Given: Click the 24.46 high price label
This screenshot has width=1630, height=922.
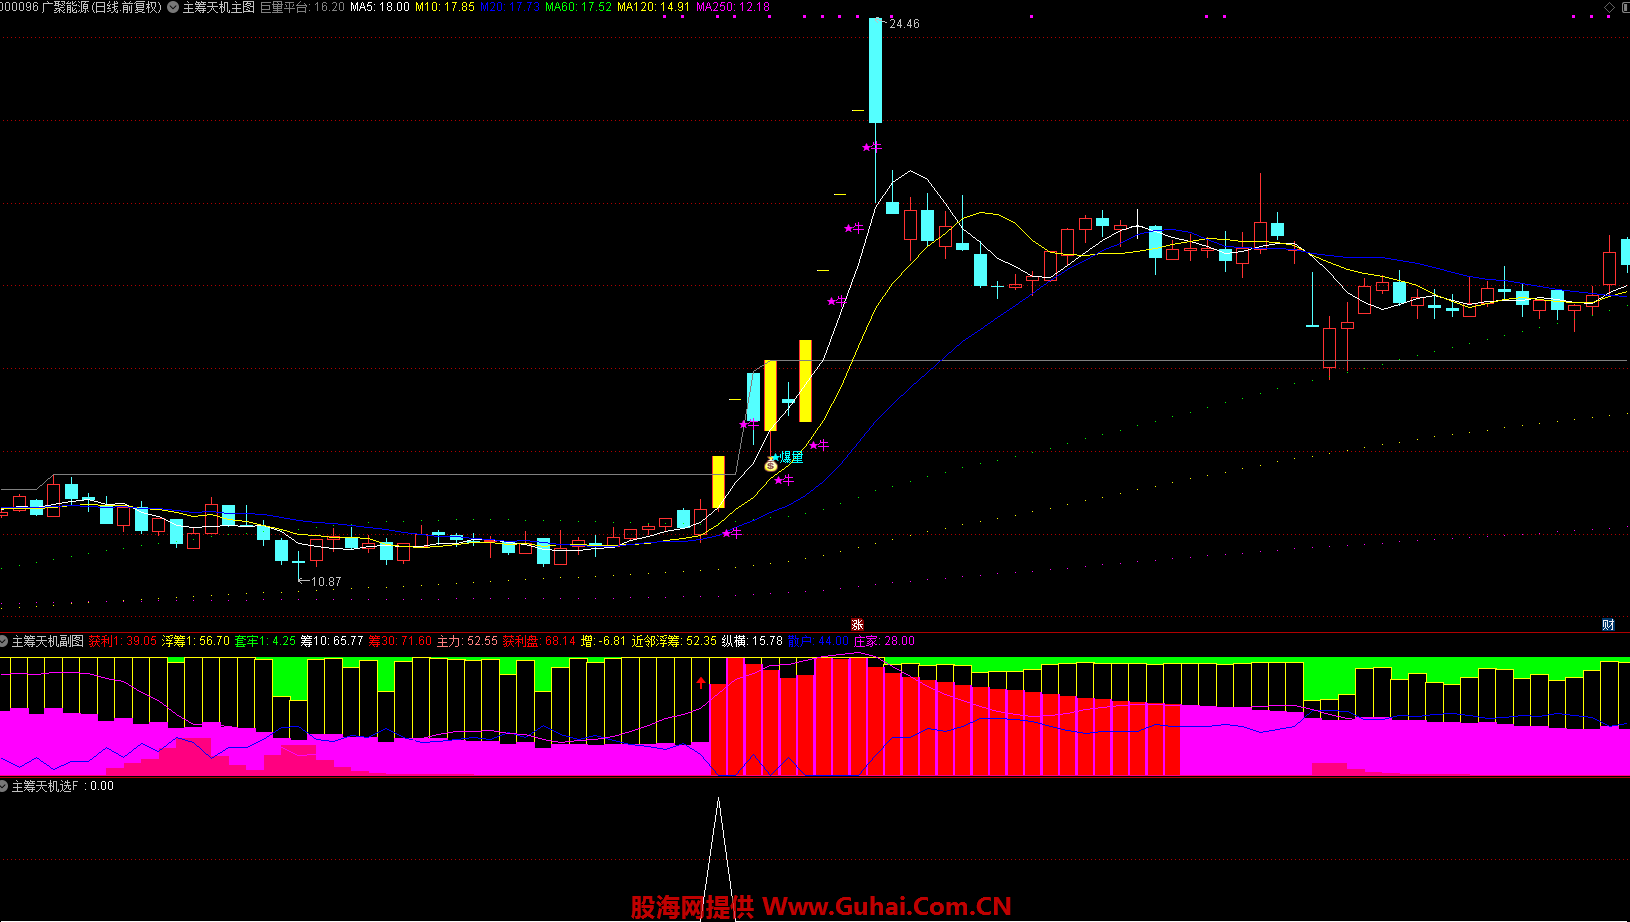Looking at the screenshot, I should point(904,24).
